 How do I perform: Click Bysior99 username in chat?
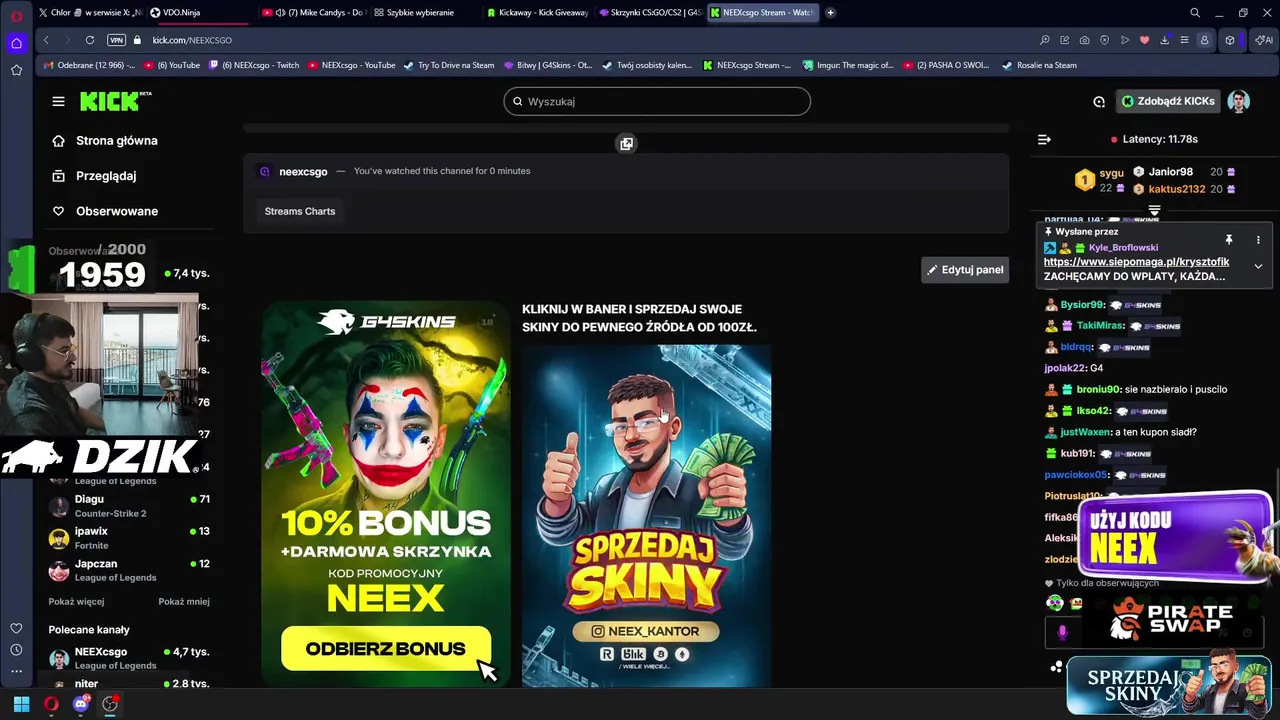[1082, 305]
